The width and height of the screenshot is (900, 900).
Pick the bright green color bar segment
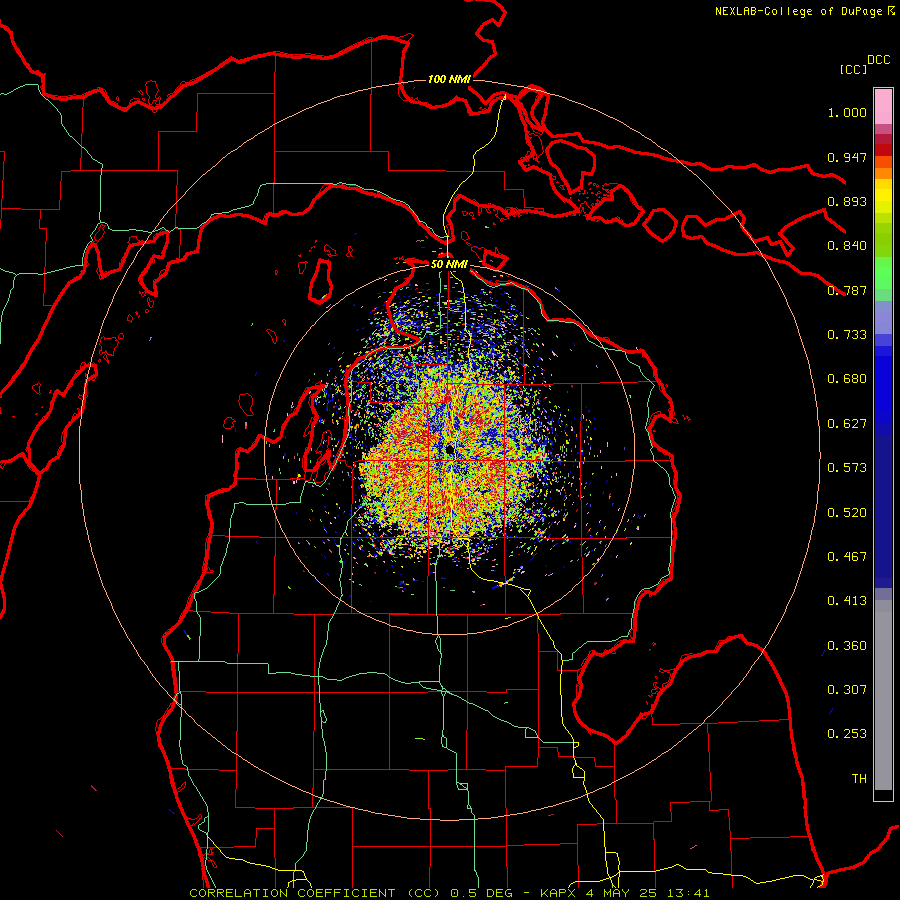(883, 273)
